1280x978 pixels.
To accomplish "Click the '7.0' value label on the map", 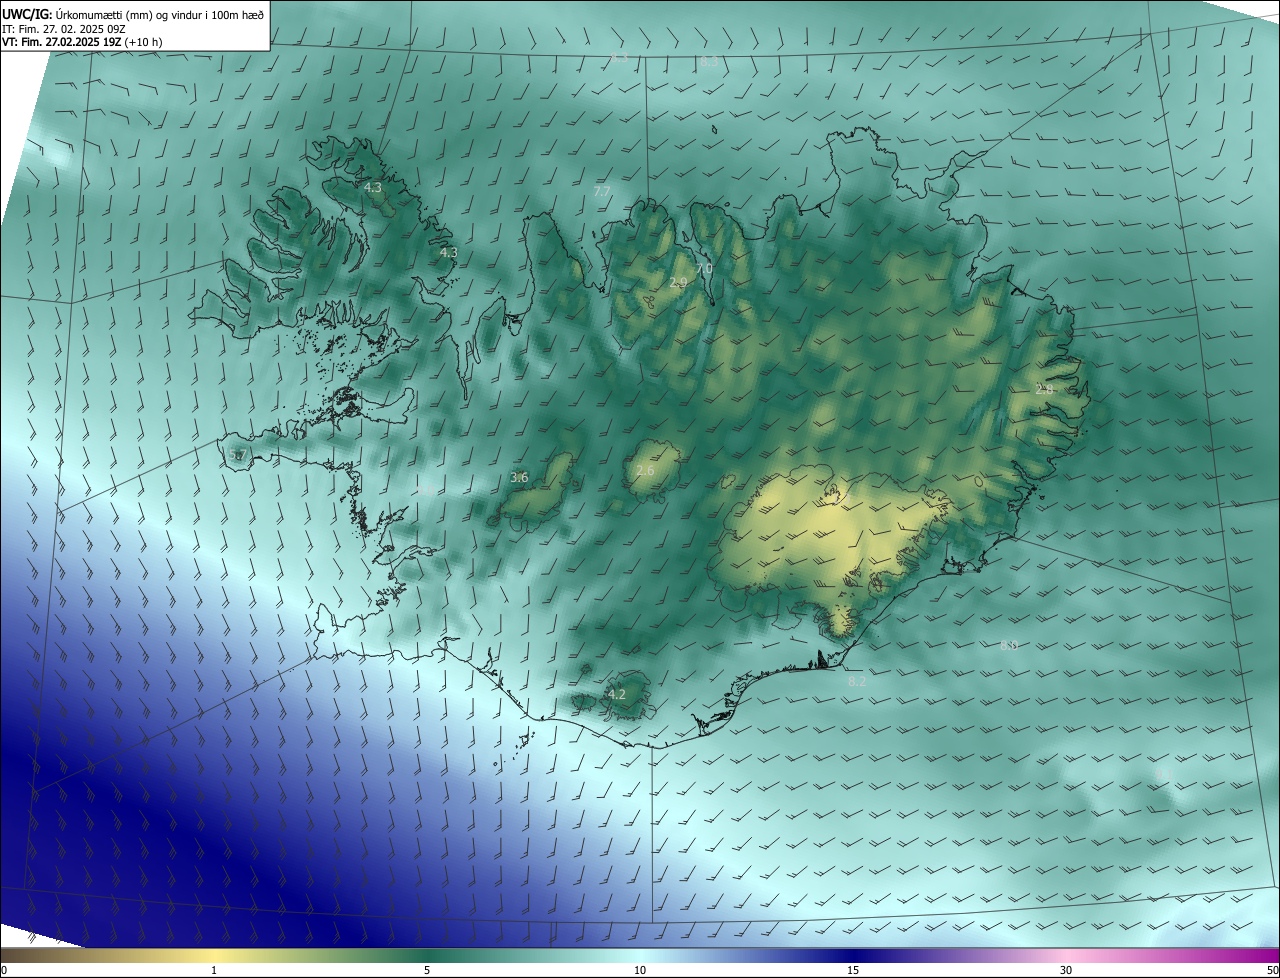I will pos(704,268).
